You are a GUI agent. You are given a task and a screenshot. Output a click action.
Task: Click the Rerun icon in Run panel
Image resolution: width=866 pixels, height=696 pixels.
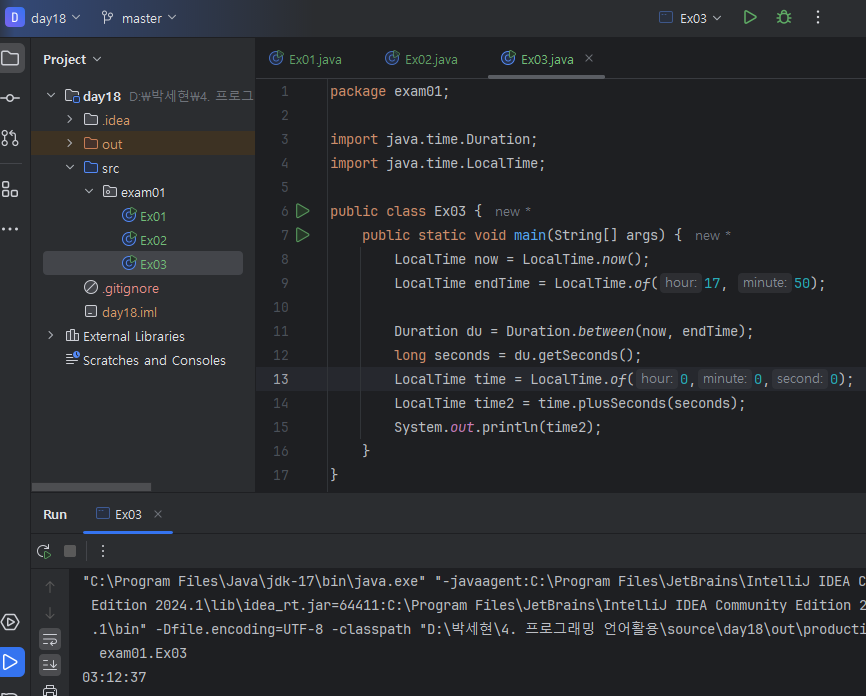(x=44, y=551)
